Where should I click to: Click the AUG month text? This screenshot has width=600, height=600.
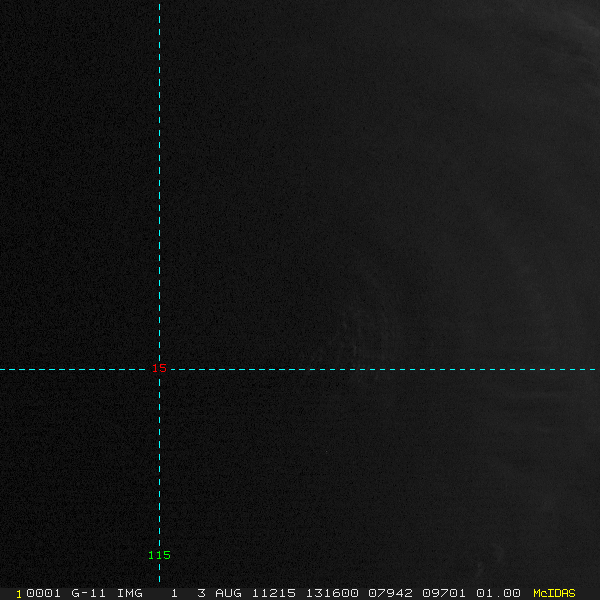click(228, 593)
